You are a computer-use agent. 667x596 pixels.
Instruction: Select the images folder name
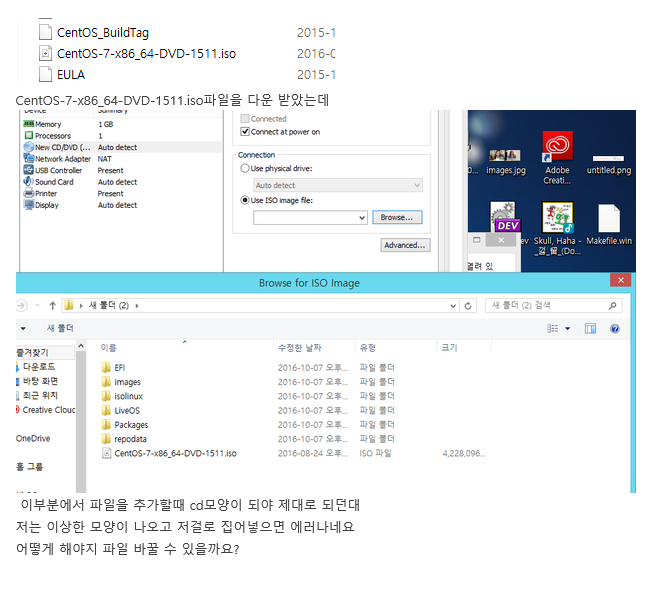(127, 382)
